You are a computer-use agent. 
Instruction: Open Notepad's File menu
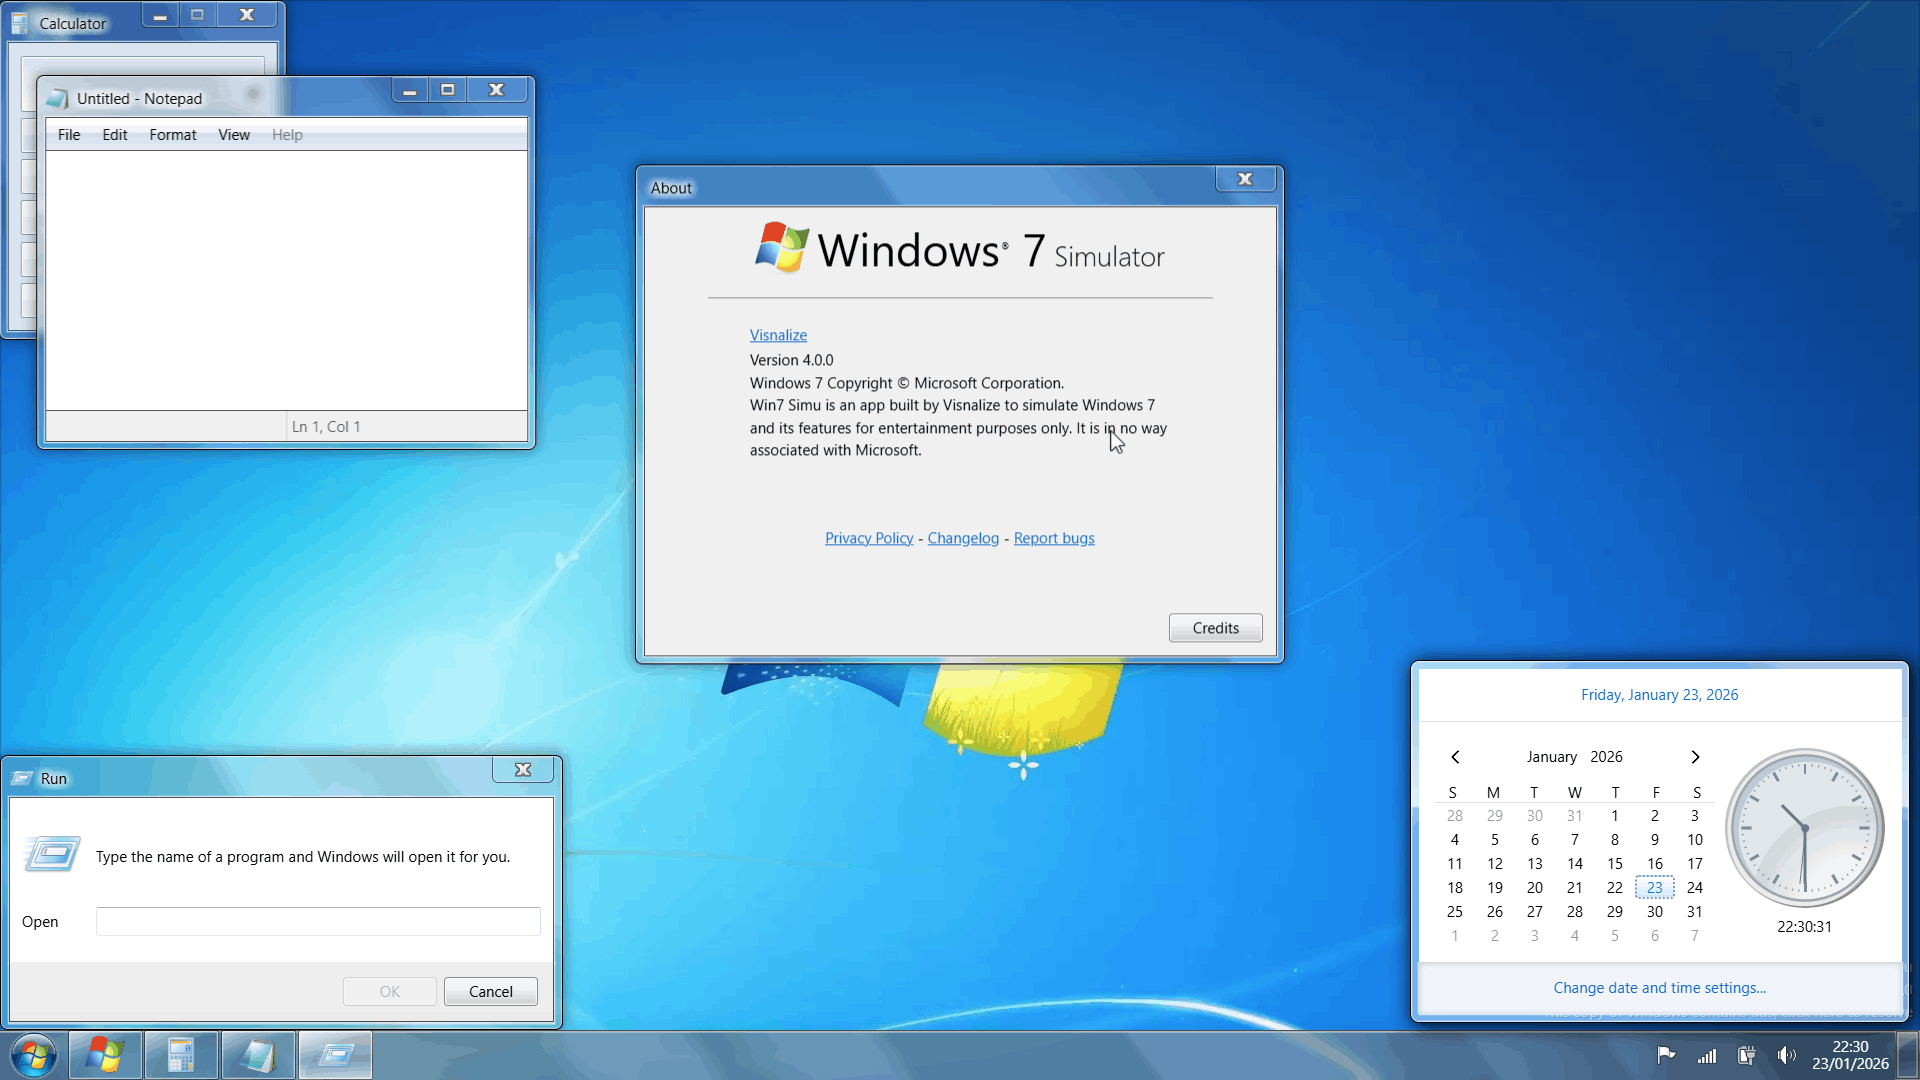point(69,135)
